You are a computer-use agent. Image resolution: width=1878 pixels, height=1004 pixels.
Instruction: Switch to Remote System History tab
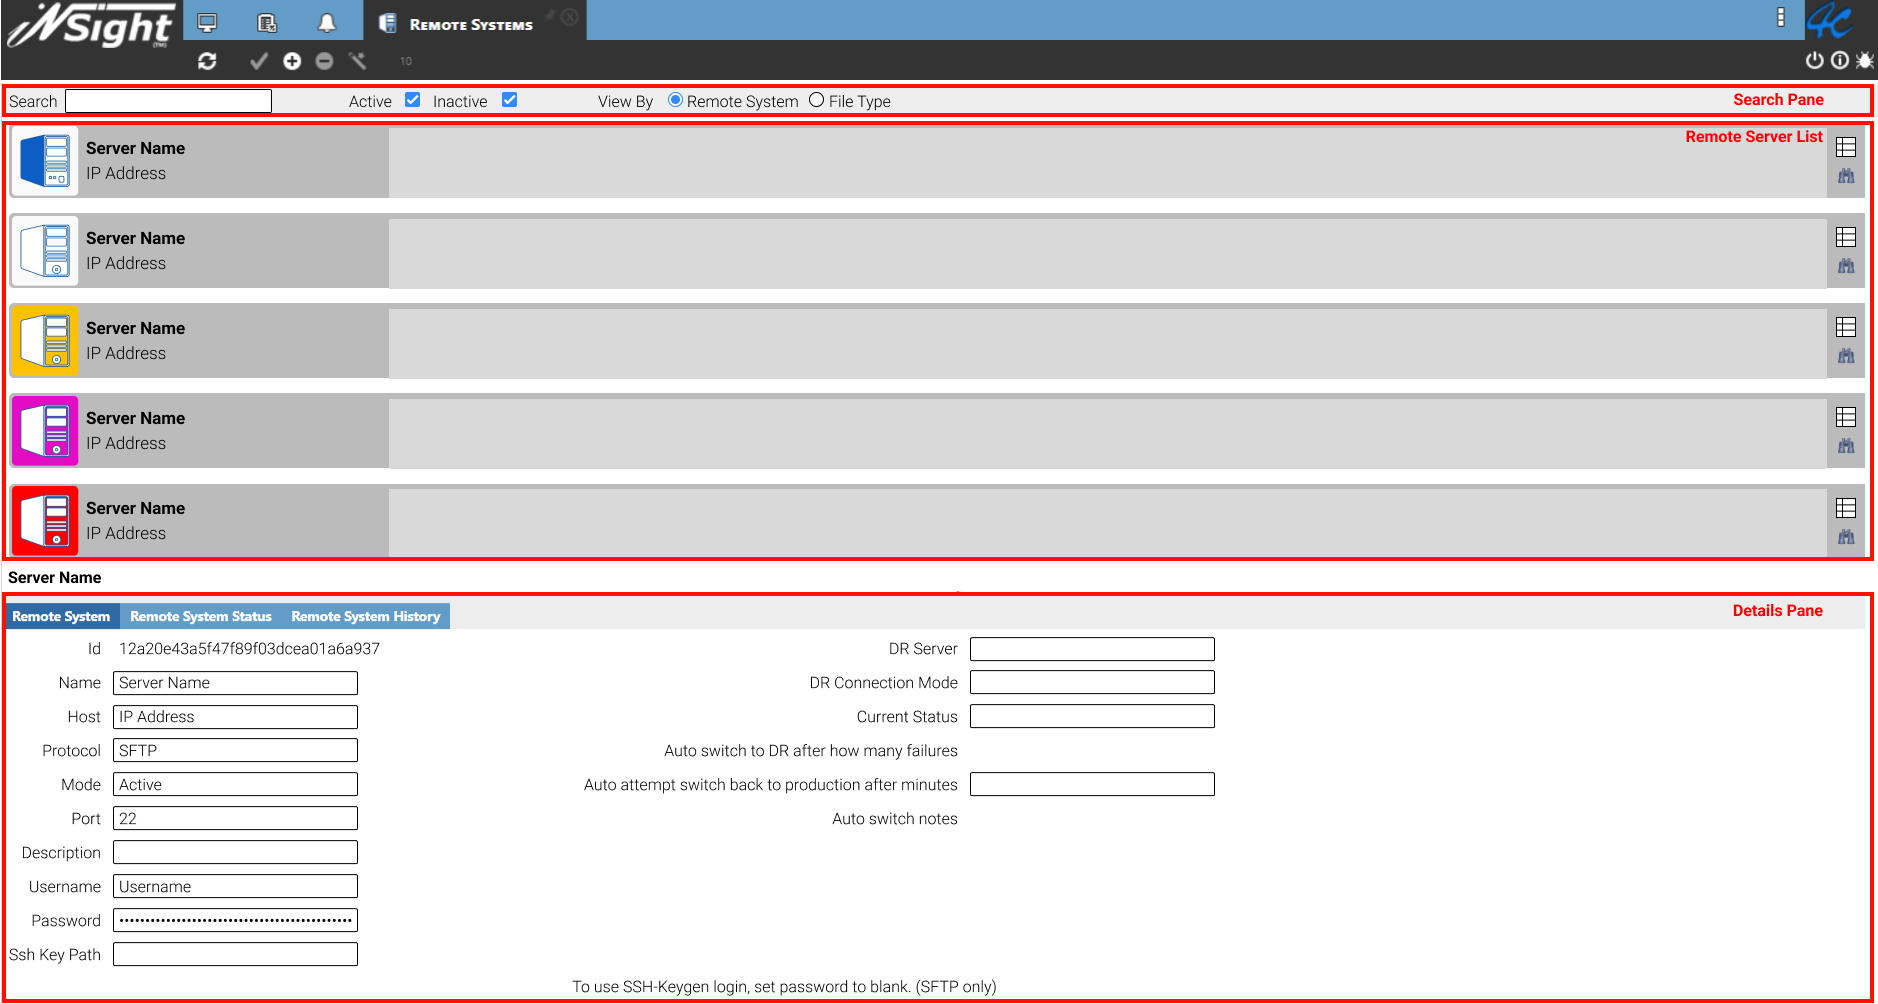366,616
